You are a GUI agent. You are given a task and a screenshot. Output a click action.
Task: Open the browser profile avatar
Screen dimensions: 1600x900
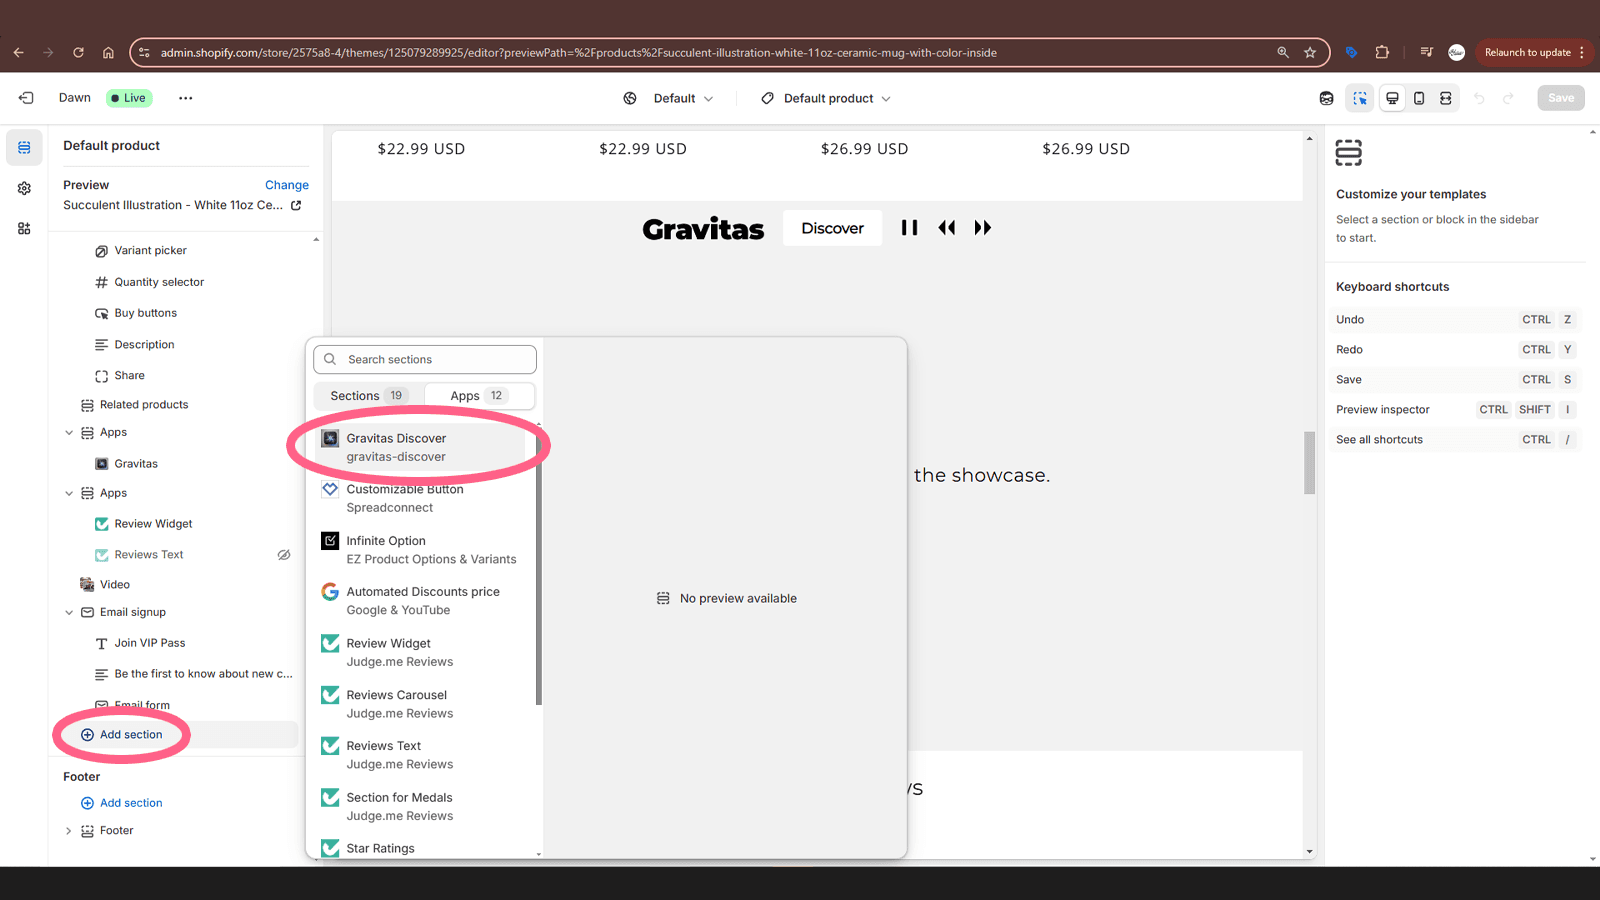click(1456, 52)
